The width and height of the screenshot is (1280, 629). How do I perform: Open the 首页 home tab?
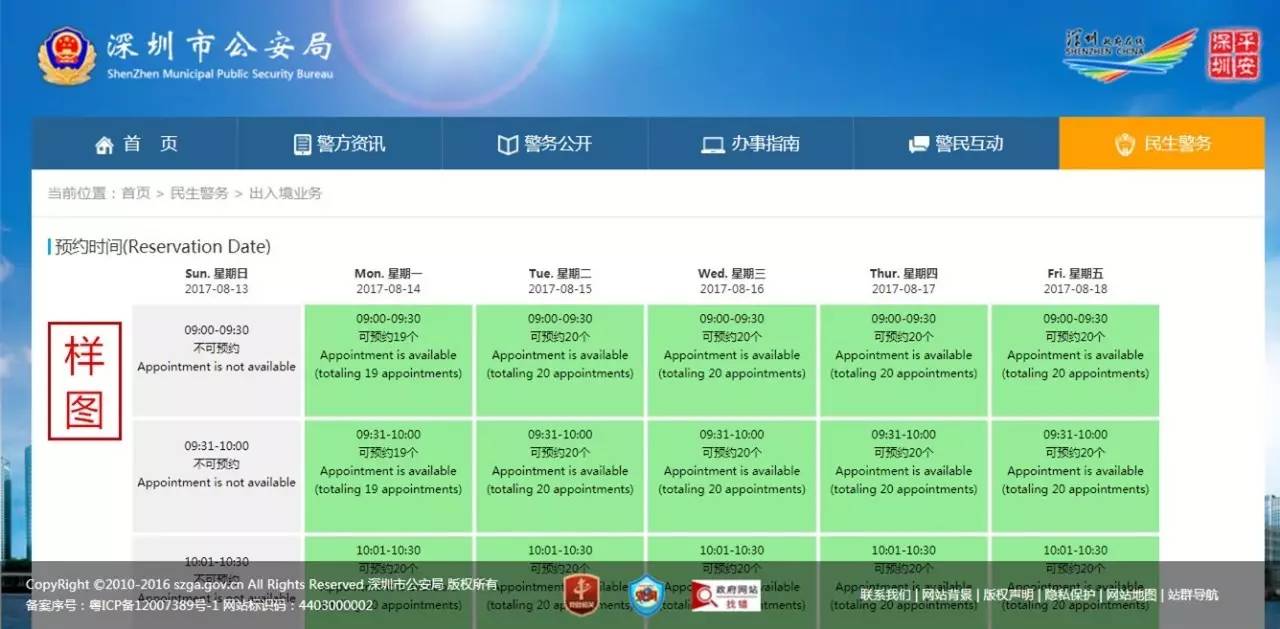135,144
